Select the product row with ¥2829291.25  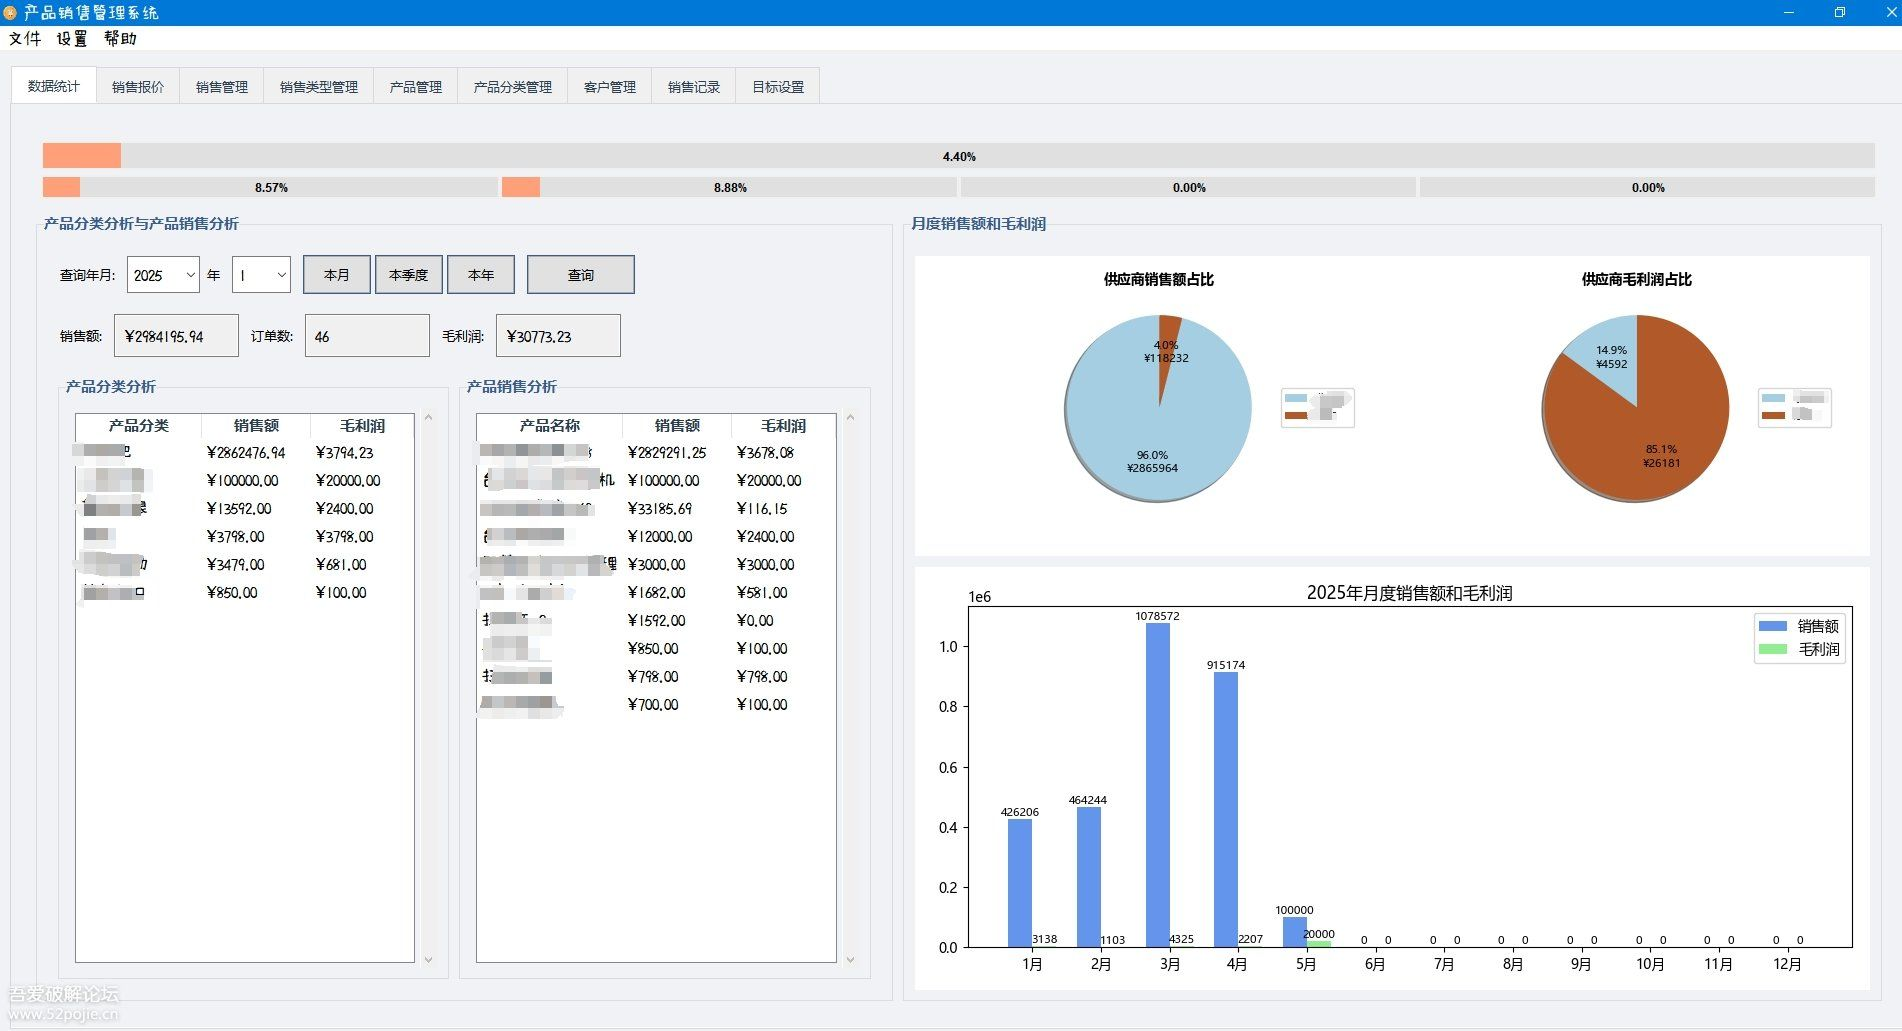[x=656, y=453]
